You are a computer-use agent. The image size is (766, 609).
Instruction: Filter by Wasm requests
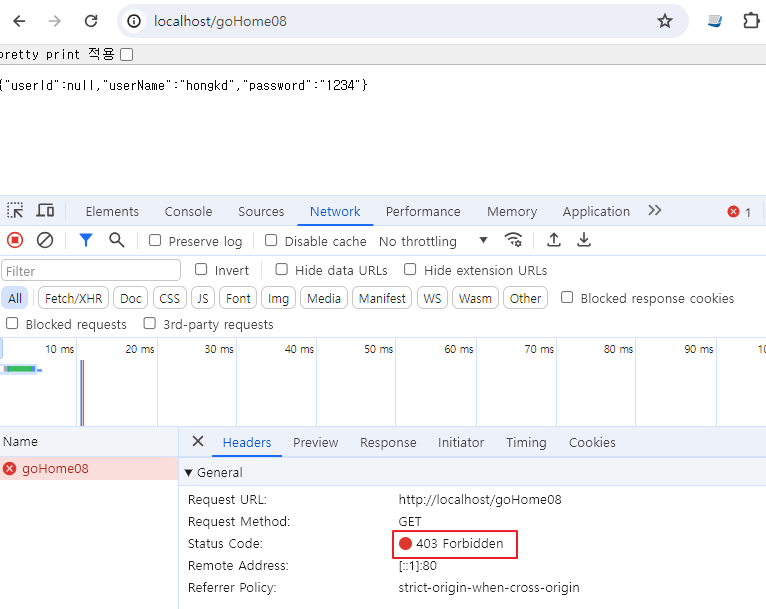click(x=475, y=298)
